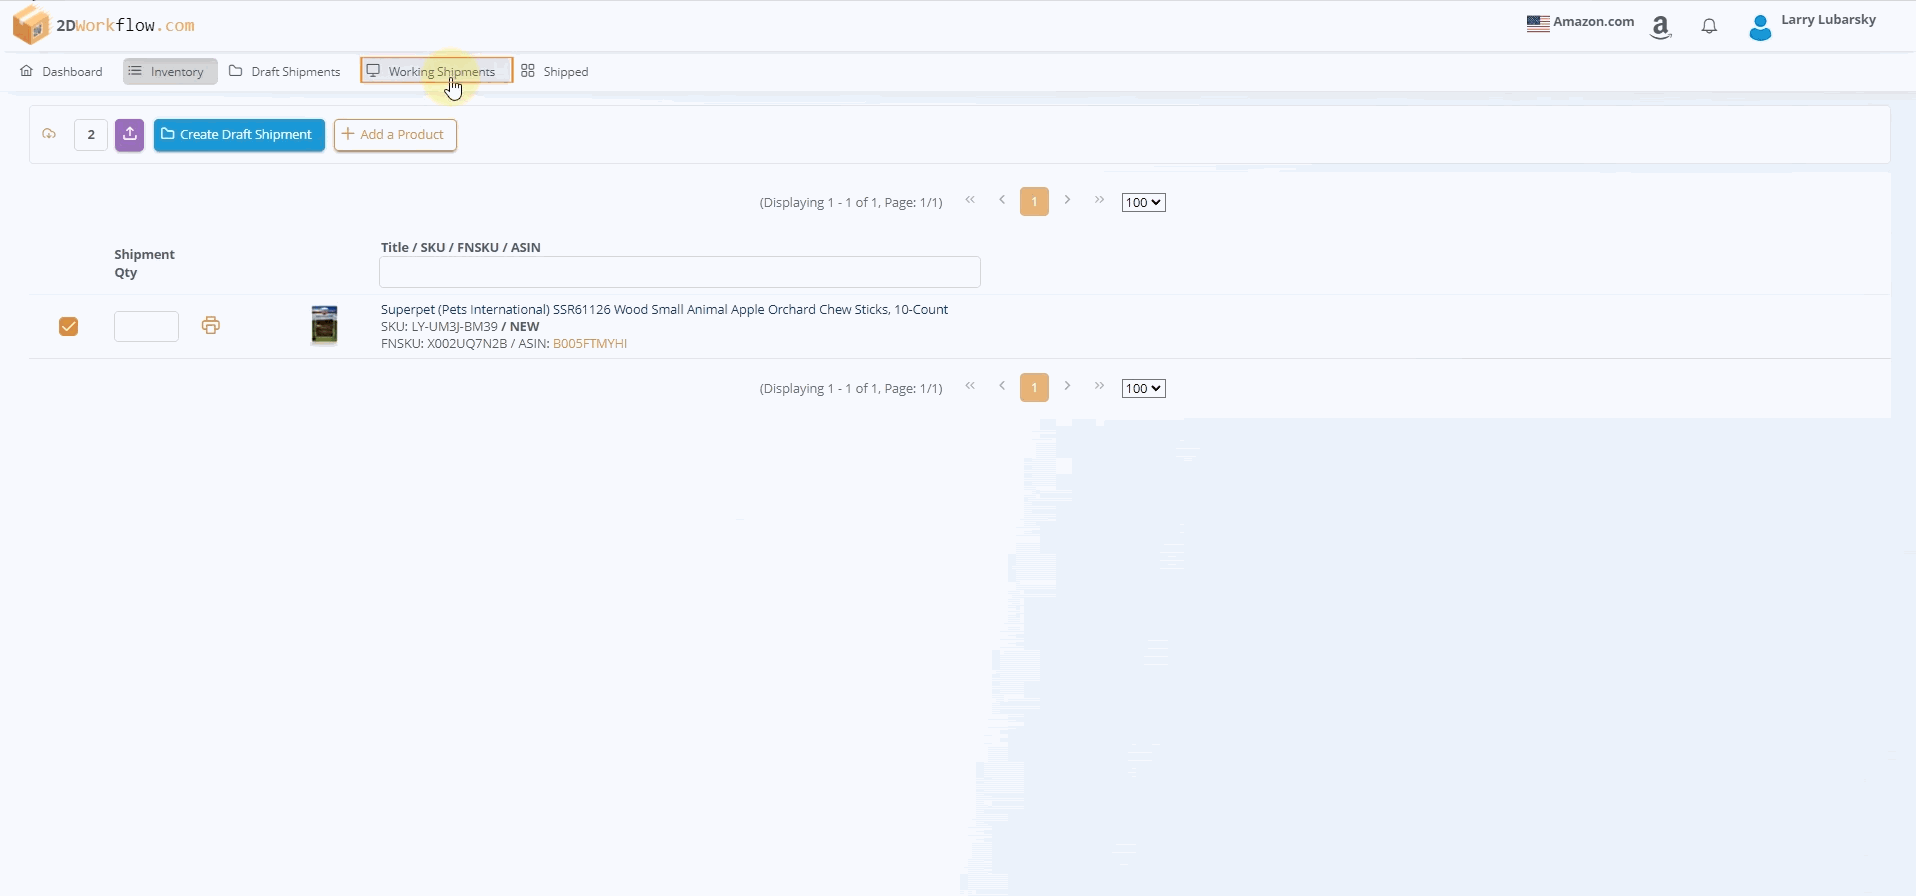Open the Draft Shipments tab

pos(285,71)
